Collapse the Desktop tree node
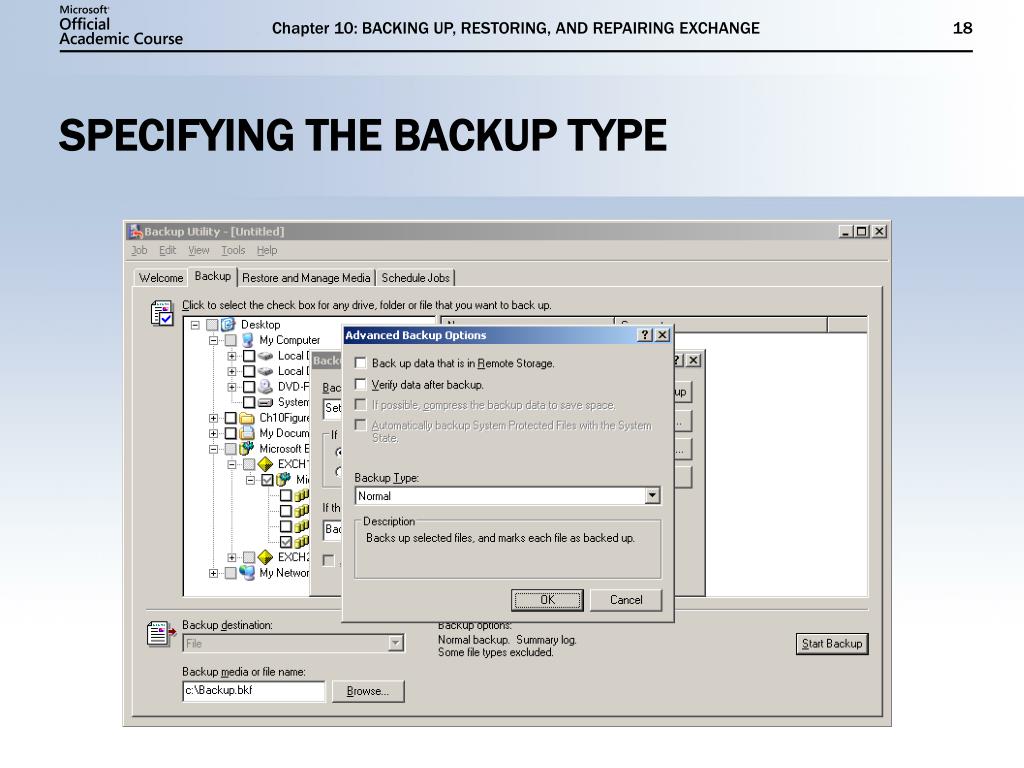 195,325
